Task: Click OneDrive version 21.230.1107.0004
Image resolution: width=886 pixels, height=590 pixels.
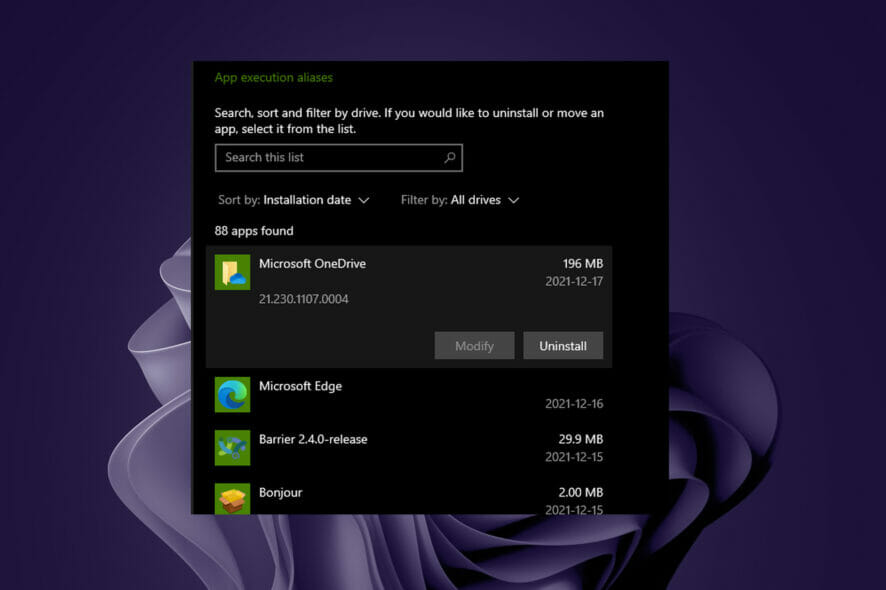Action: tap(303, 299)
